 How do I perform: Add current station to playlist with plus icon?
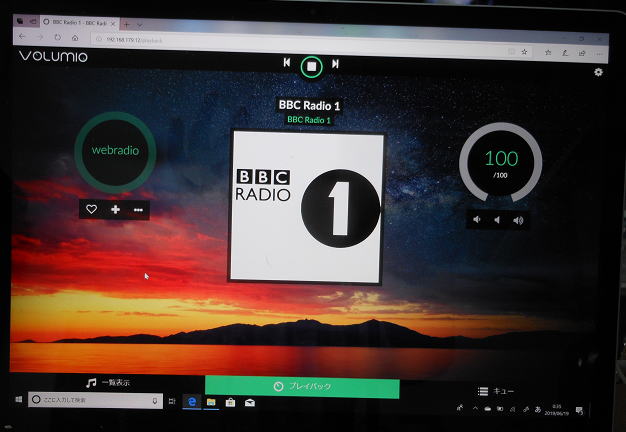115,210
